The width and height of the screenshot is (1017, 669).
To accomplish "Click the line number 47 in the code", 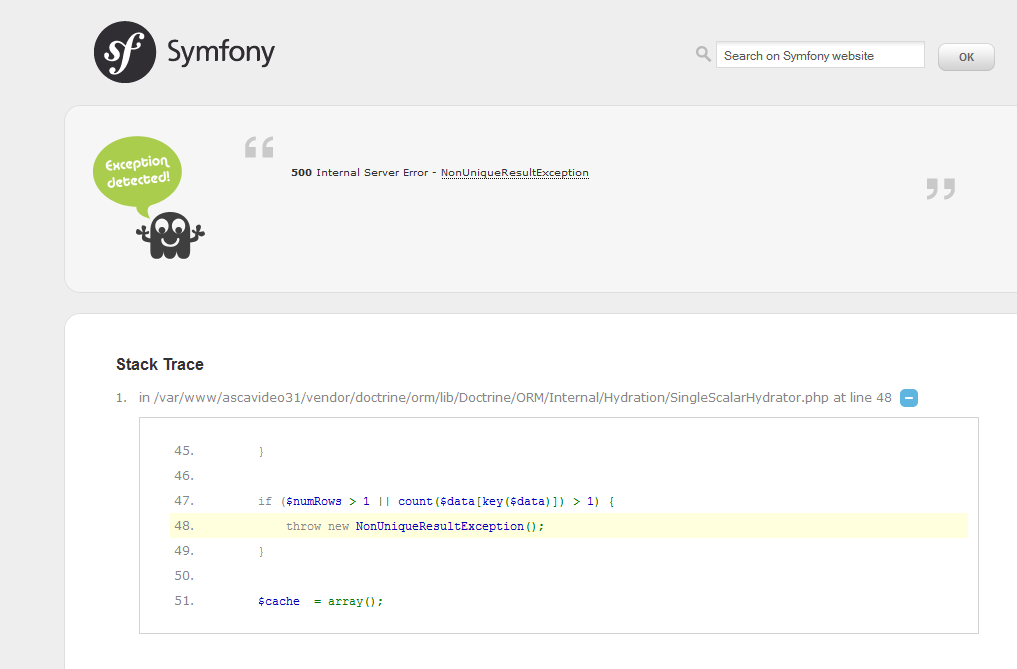I will pyautogui.click(x=183, y=500).
